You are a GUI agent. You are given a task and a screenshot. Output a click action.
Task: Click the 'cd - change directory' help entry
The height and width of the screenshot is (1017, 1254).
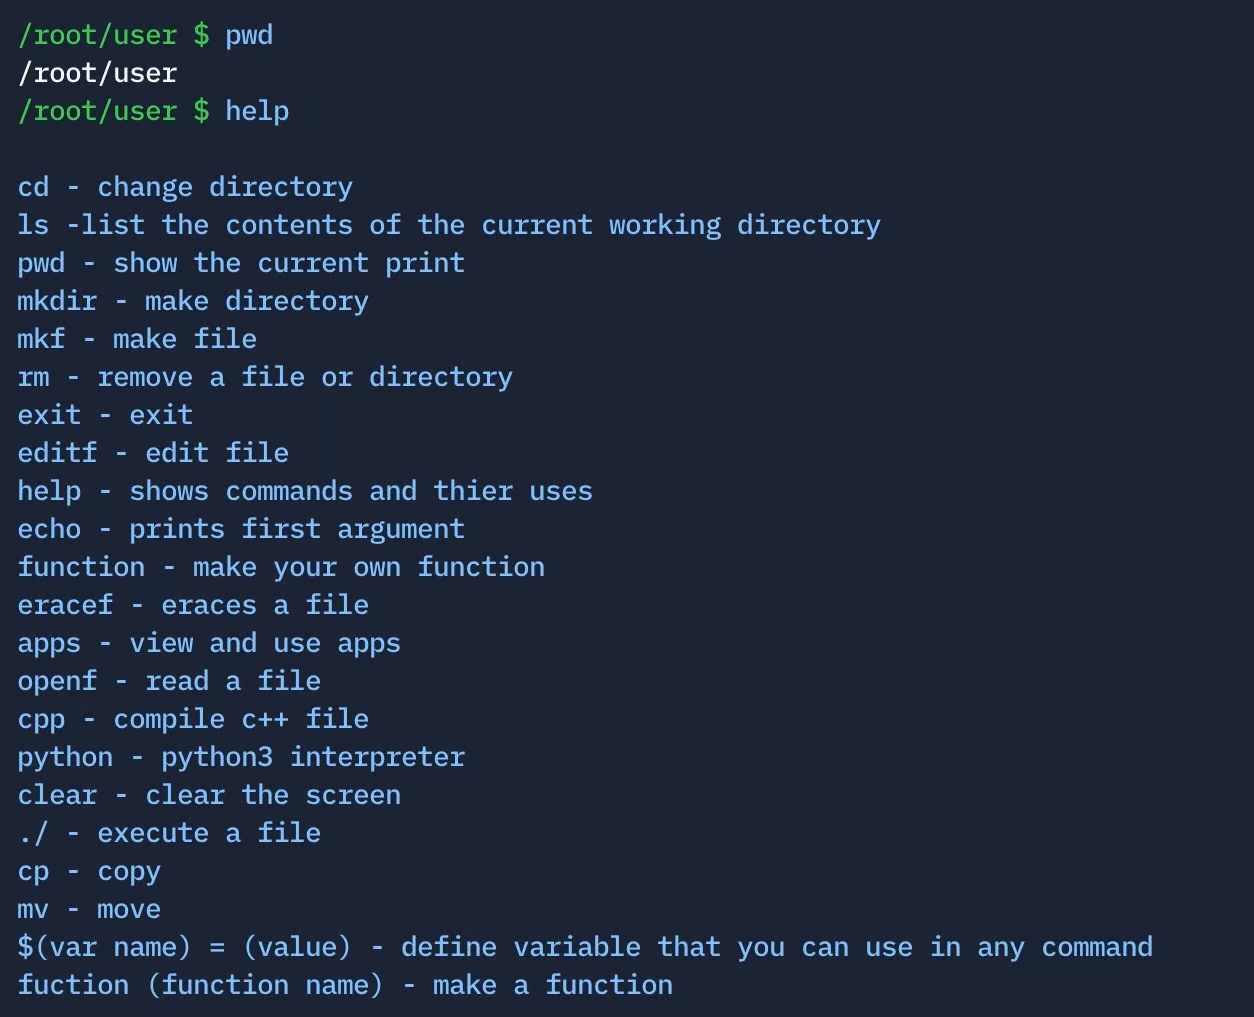[x=185, y=187]
